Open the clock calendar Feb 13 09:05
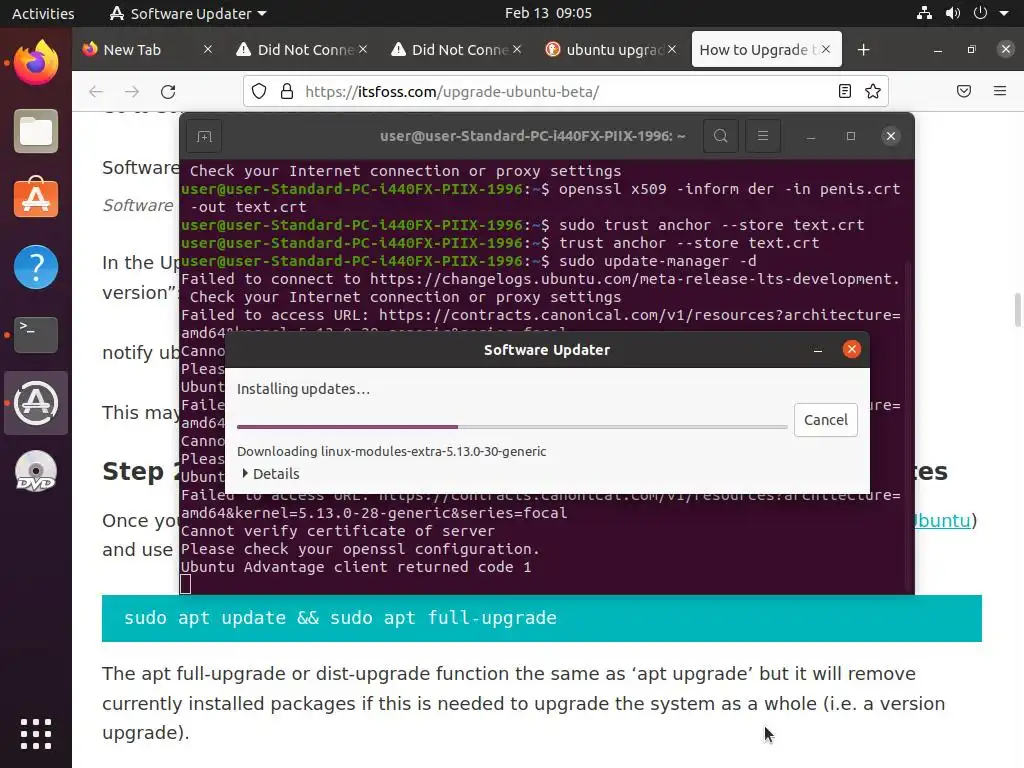Image resolution: width=1024 pixels, height=768 pixels. [x=548, y=13]
